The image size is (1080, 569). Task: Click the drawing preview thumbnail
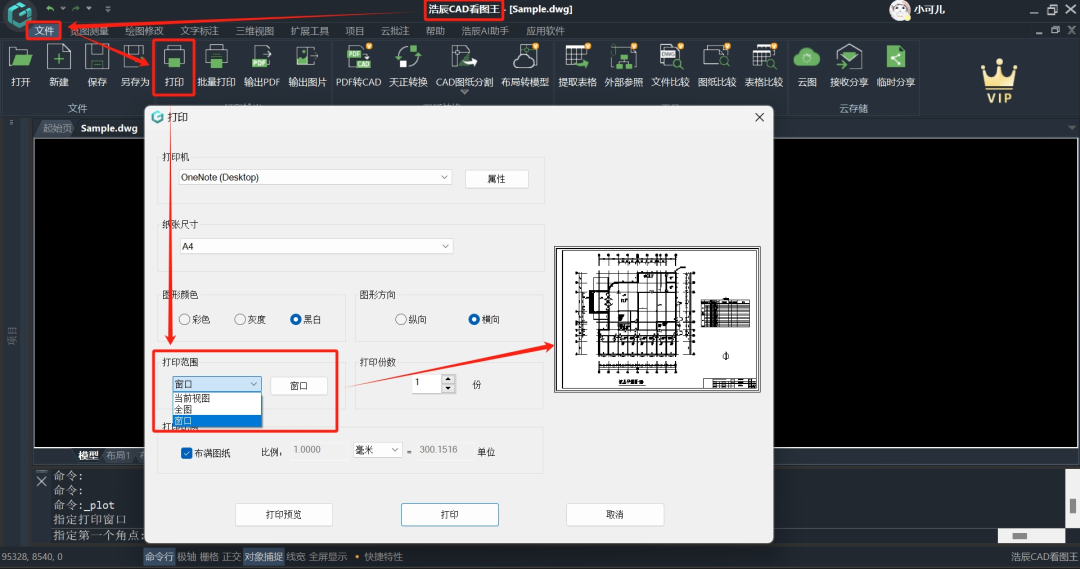[657, 320]
